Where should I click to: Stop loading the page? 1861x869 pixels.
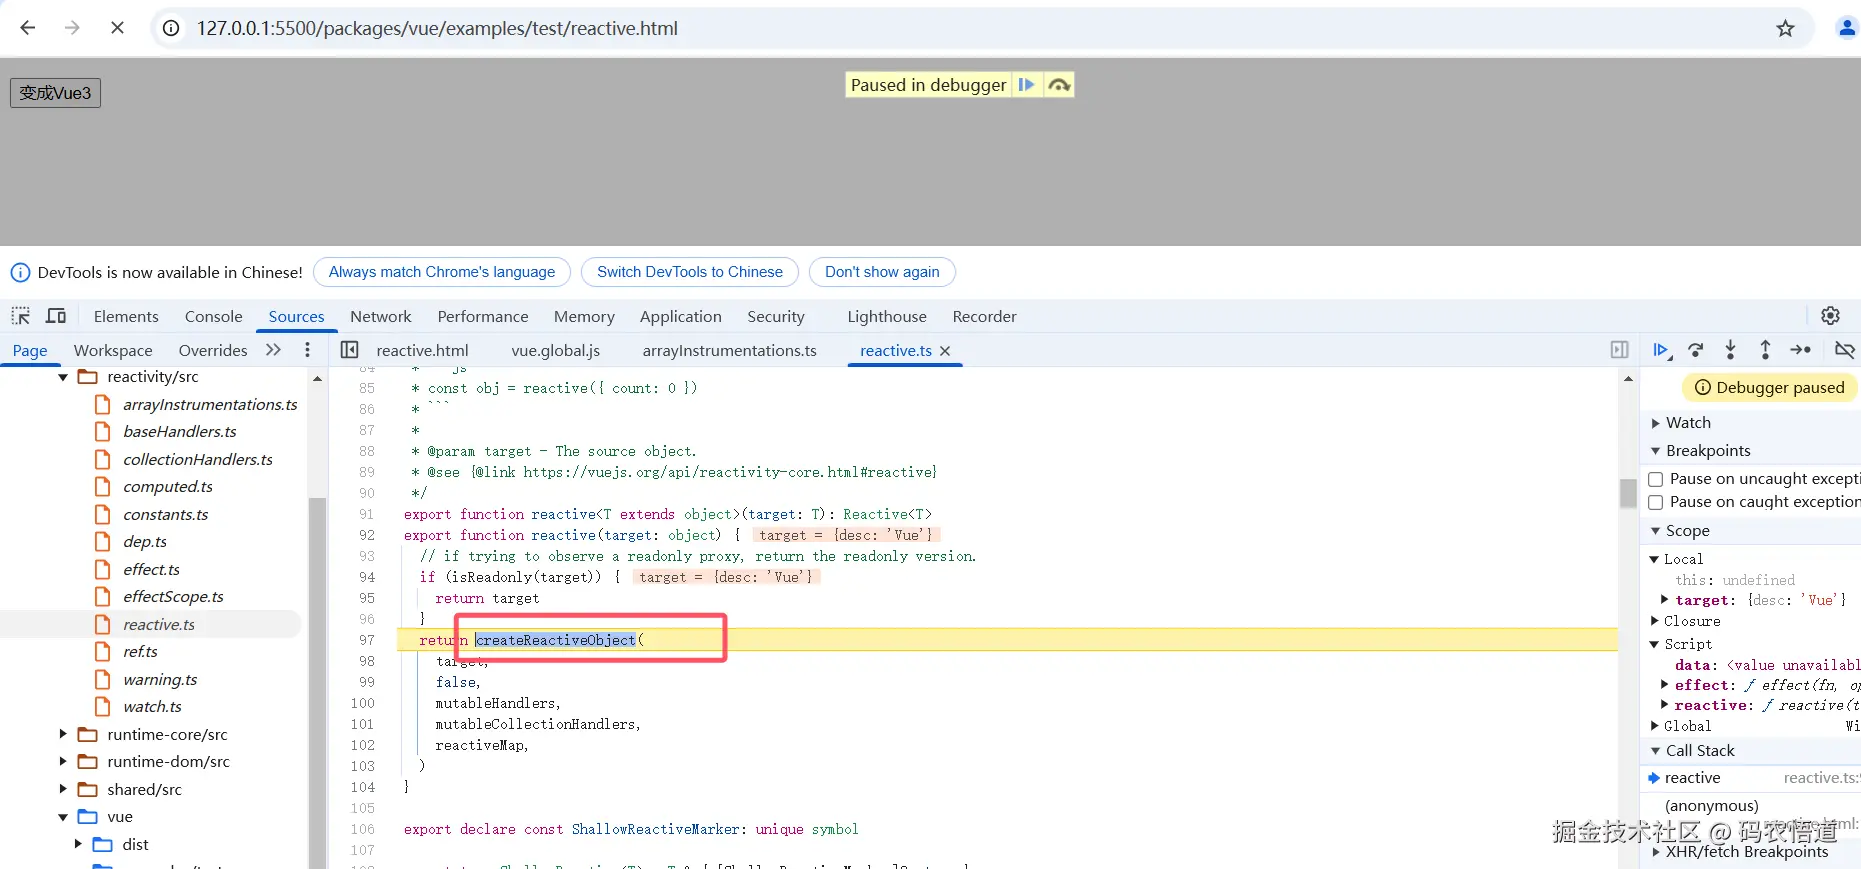pos(117,28)
